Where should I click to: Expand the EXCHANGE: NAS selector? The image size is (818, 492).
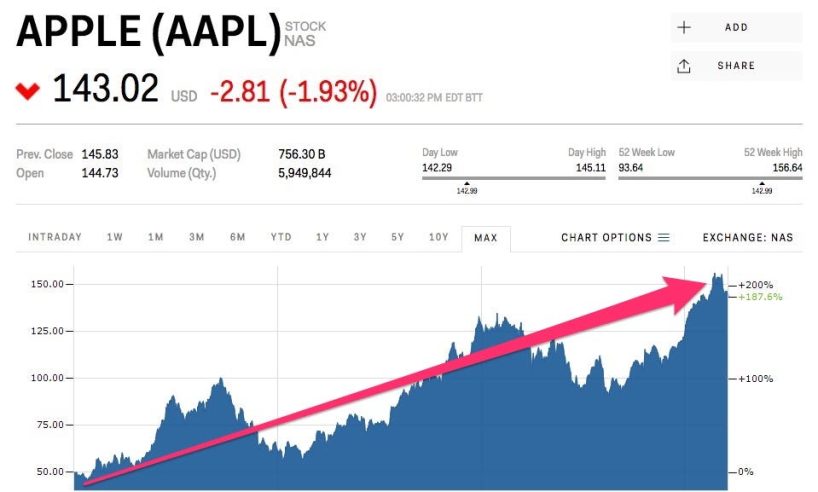tap(747, 238)
